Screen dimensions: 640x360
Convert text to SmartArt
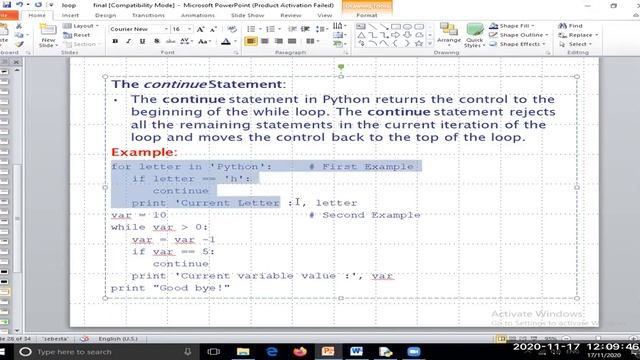339,44
